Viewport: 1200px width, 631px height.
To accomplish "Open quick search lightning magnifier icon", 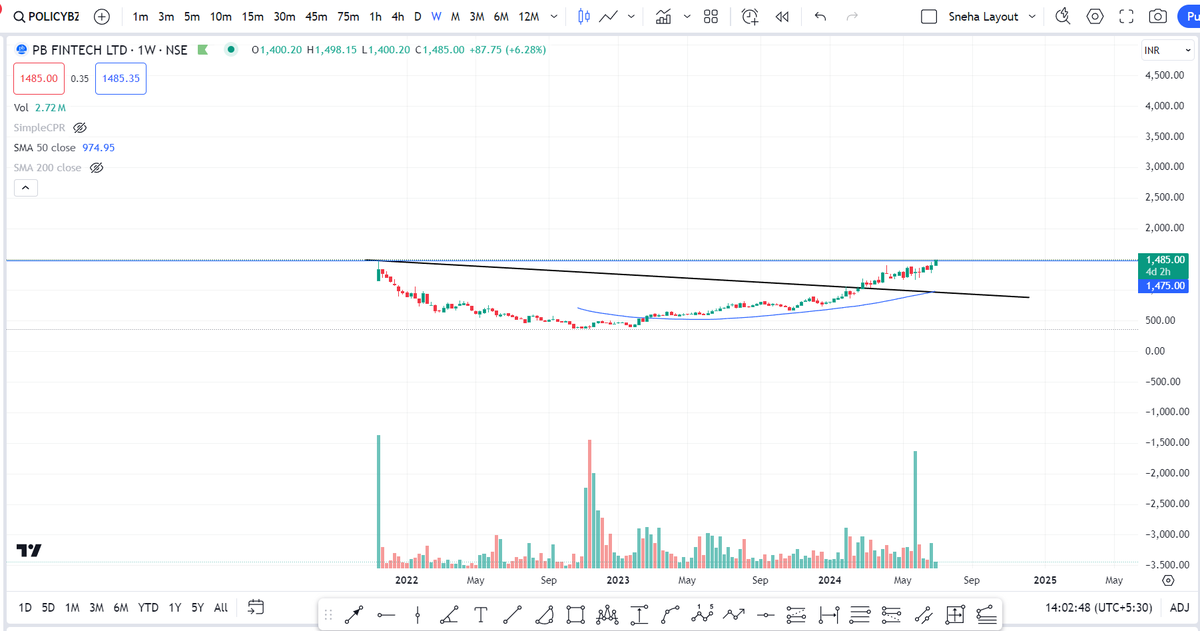I will [1064, 17].
